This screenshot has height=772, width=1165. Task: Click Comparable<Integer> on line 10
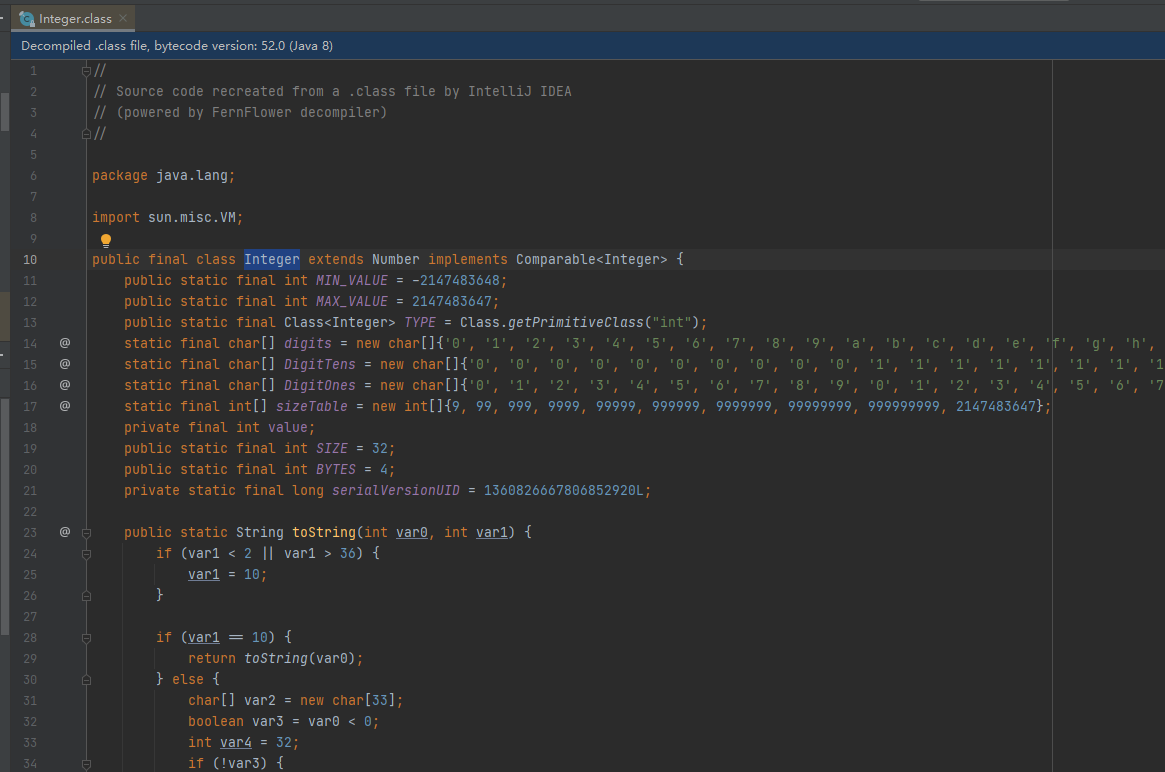pyautogui.click(x=591, y=259)
